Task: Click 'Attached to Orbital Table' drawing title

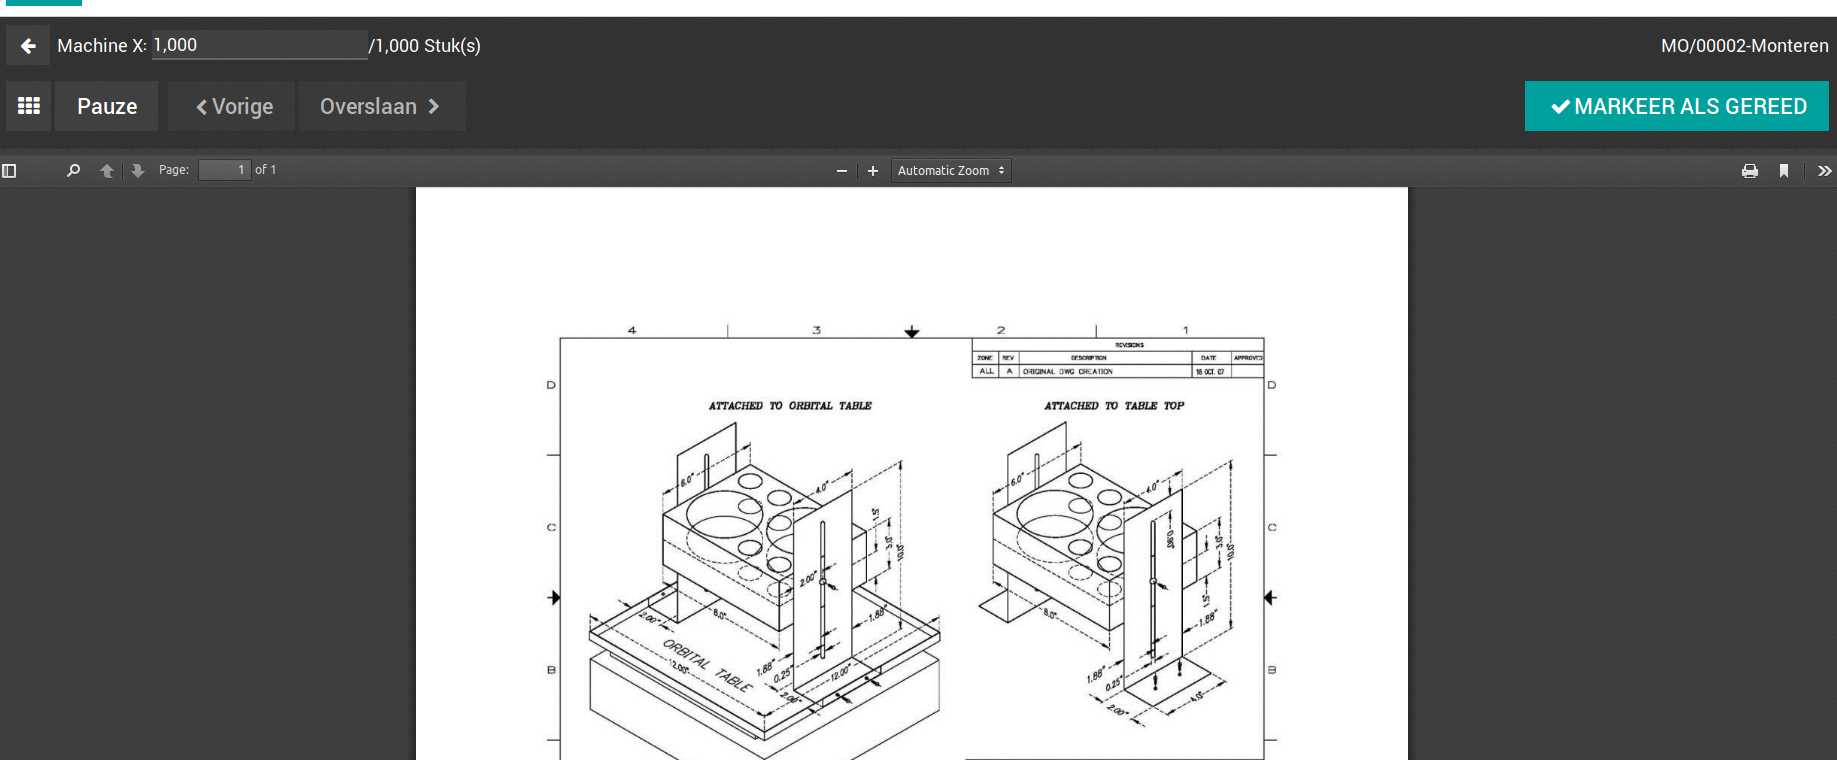Action: tap(790, 406)
